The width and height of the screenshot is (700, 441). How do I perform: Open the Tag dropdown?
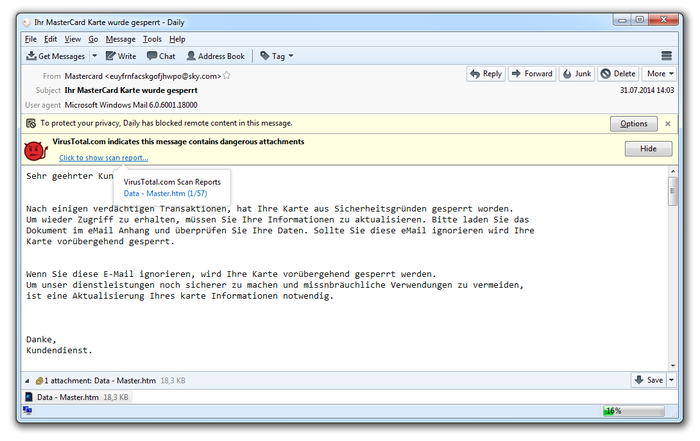pos(277,56)
